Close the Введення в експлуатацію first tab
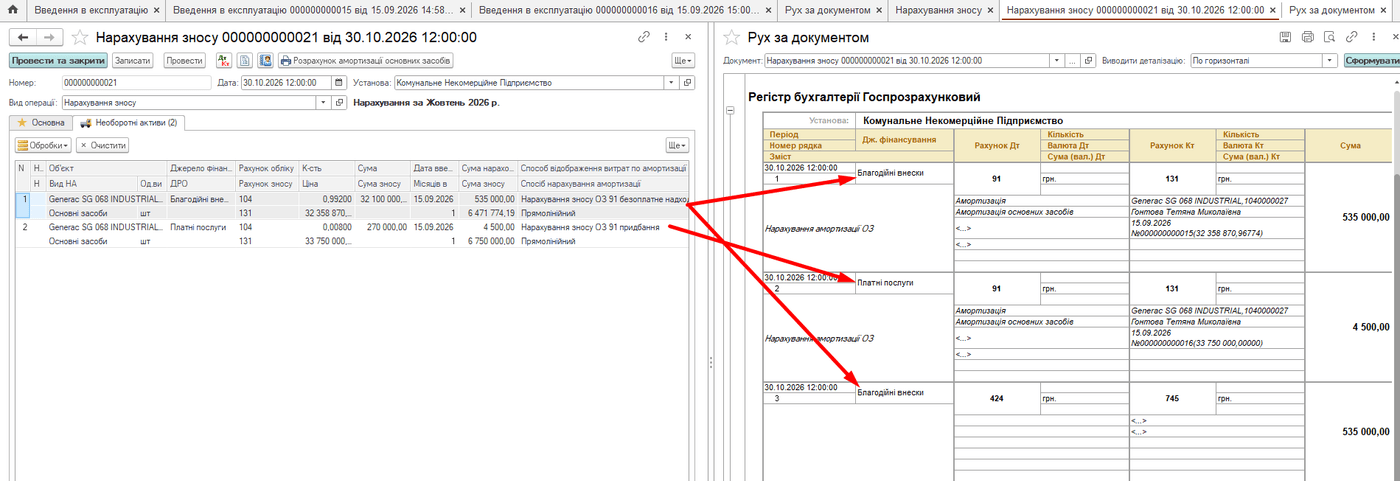The height and width of the screenshot is (481, 1400). [x=155, y=11]
